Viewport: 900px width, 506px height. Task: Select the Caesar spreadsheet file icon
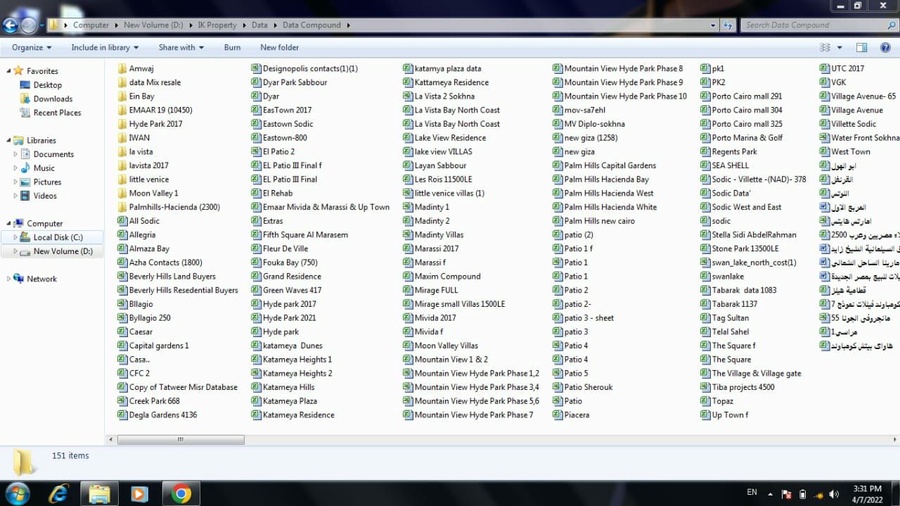pos(122,332)
